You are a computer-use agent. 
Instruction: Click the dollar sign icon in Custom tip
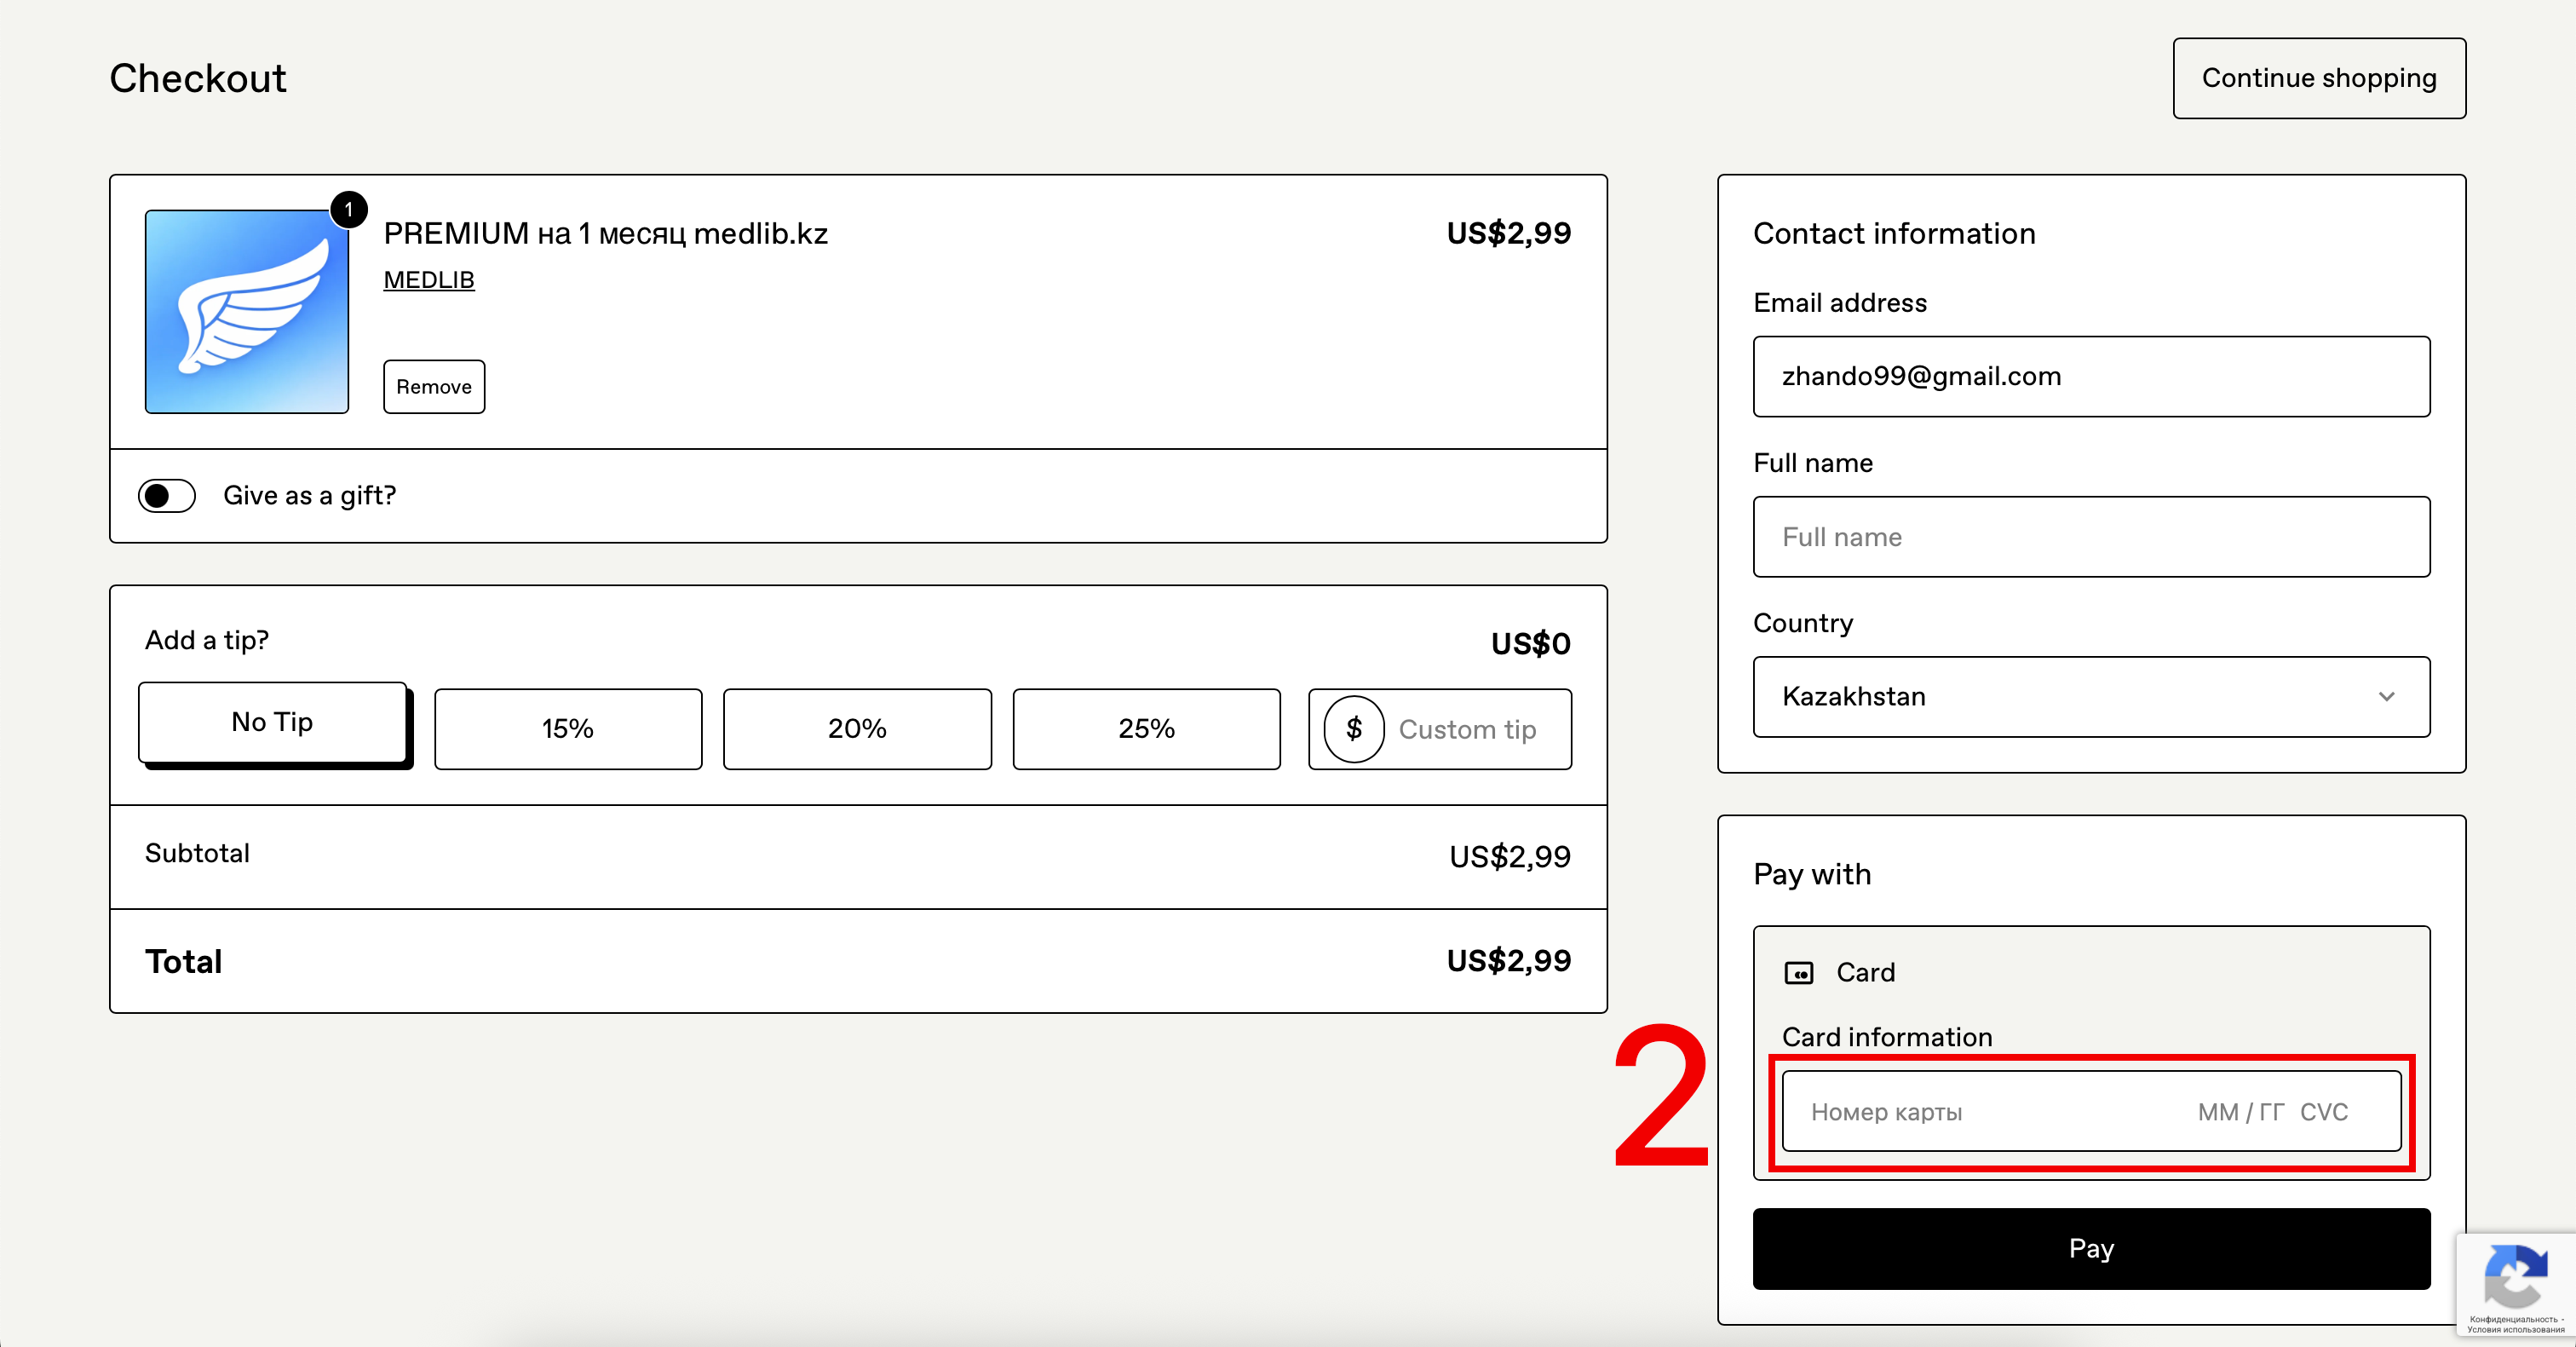[1354, 729]
